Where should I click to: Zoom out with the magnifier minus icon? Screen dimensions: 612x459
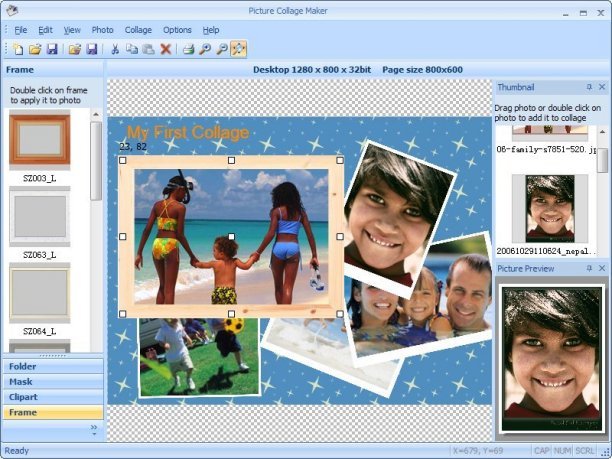pos(222,49)
